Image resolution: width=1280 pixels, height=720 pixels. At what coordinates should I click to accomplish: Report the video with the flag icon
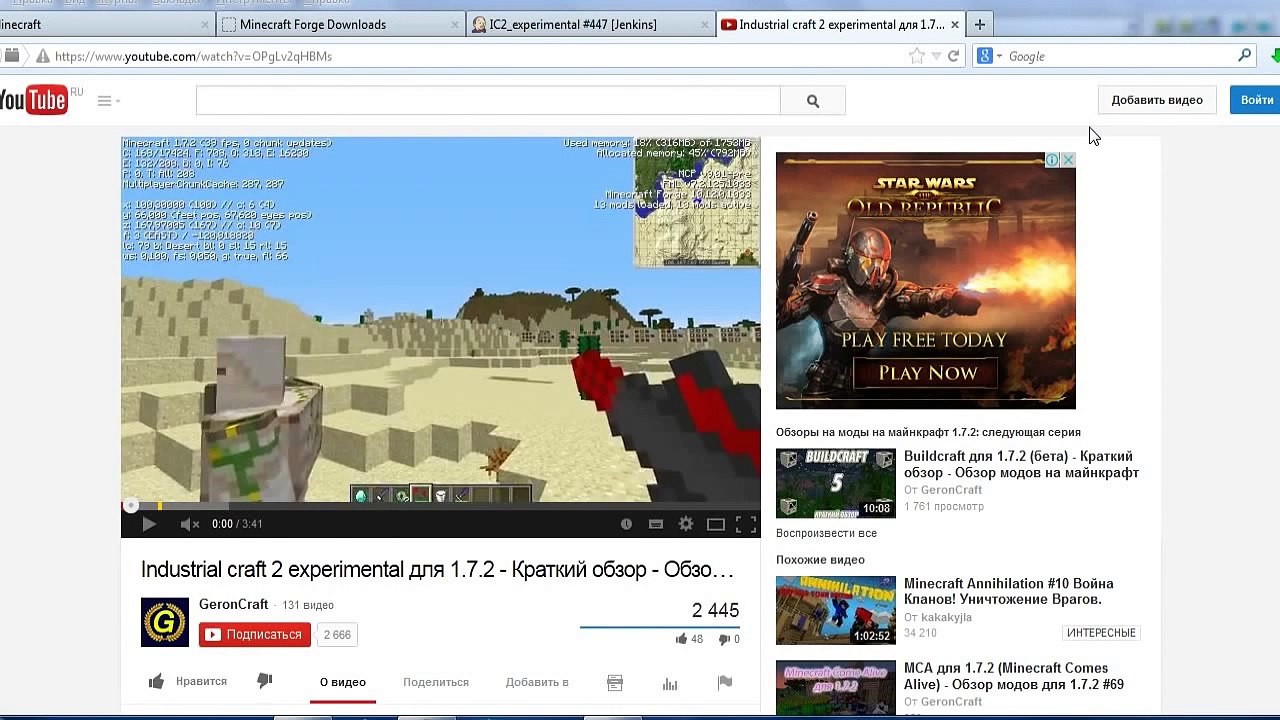tap(725, 682)
